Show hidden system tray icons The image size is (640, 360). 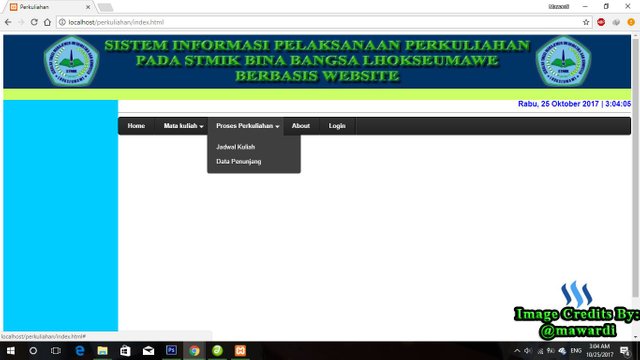point(517,351)
